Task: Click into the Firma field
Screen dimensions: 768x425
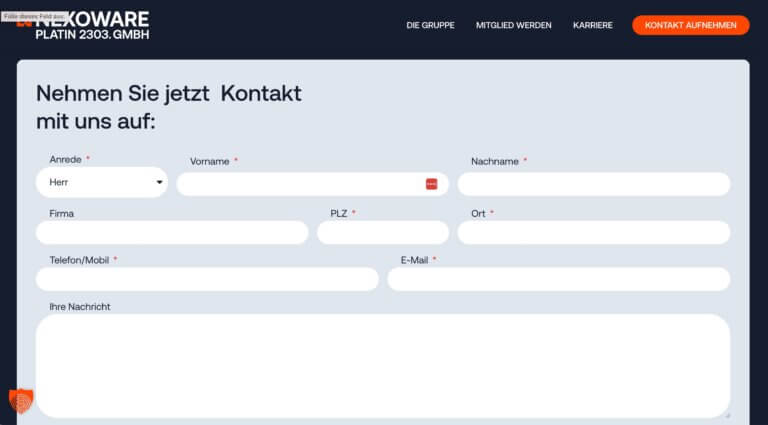Action: (x=172, y=232)
